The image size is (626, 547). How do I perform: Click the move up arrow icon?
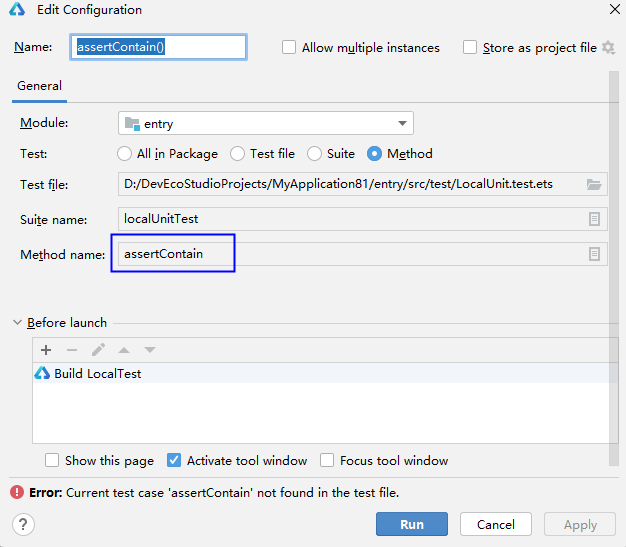pyautogui.click(x=124, y=350)
